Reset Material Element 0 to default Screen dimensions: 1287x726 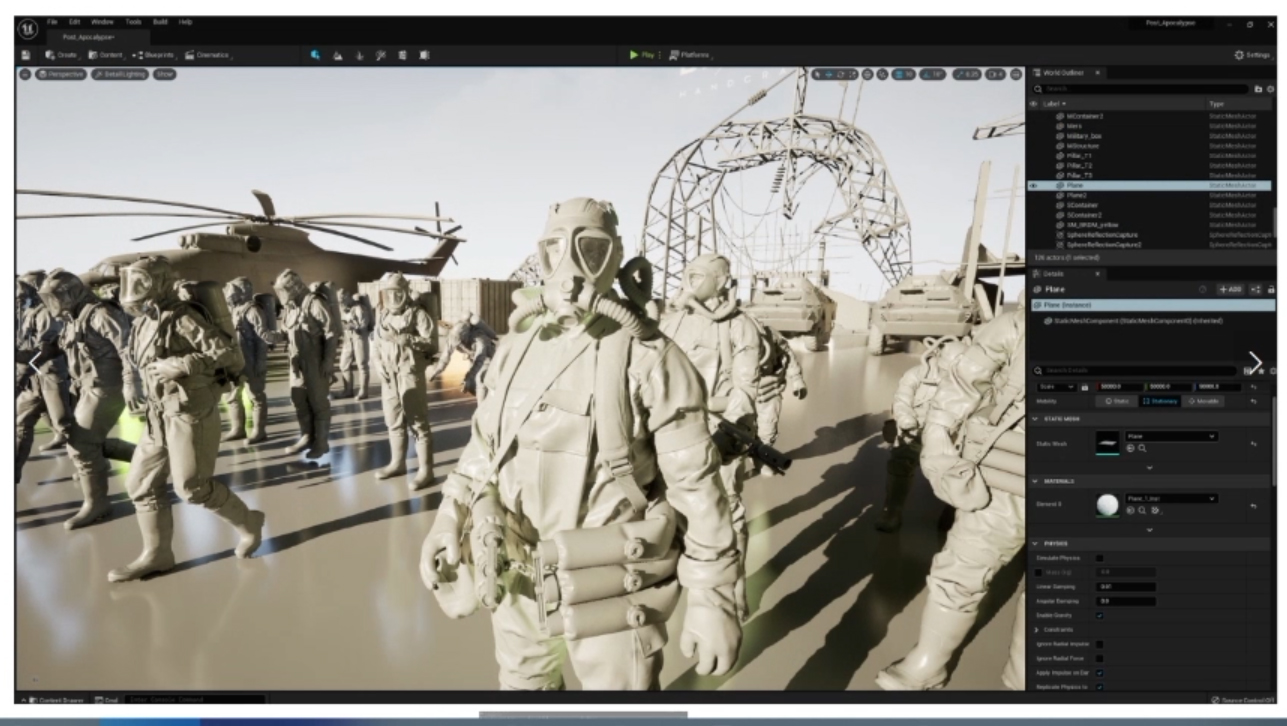1252,504
